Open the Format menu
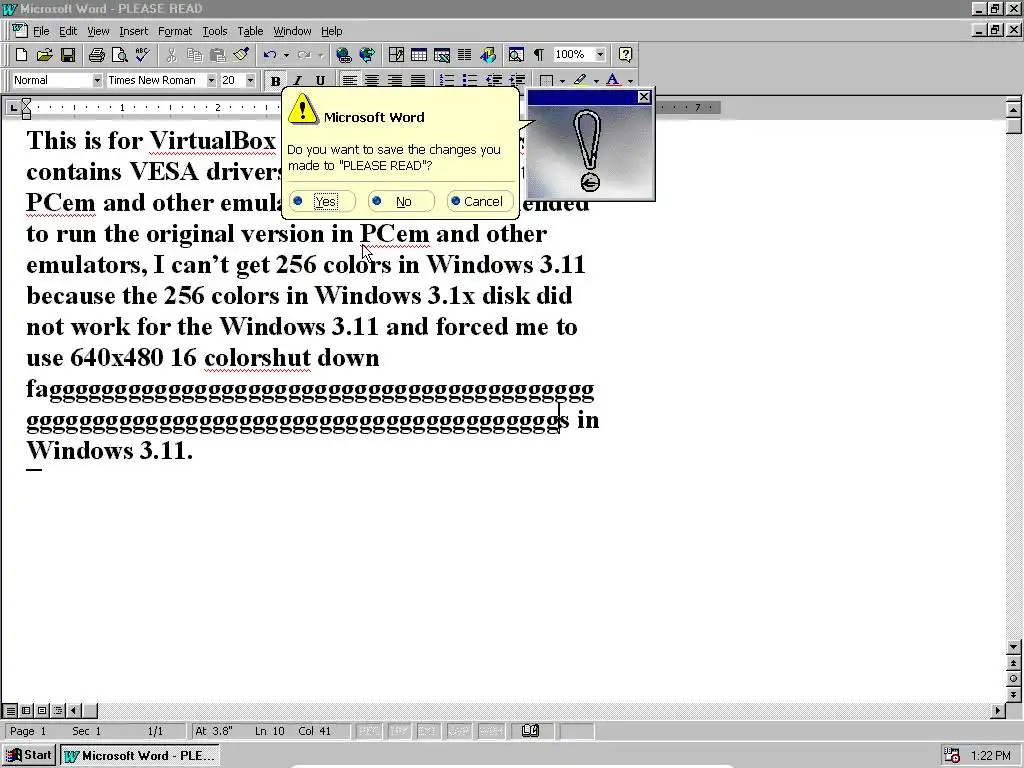The width and height of the screenshot is (1024, 768). 175,31
